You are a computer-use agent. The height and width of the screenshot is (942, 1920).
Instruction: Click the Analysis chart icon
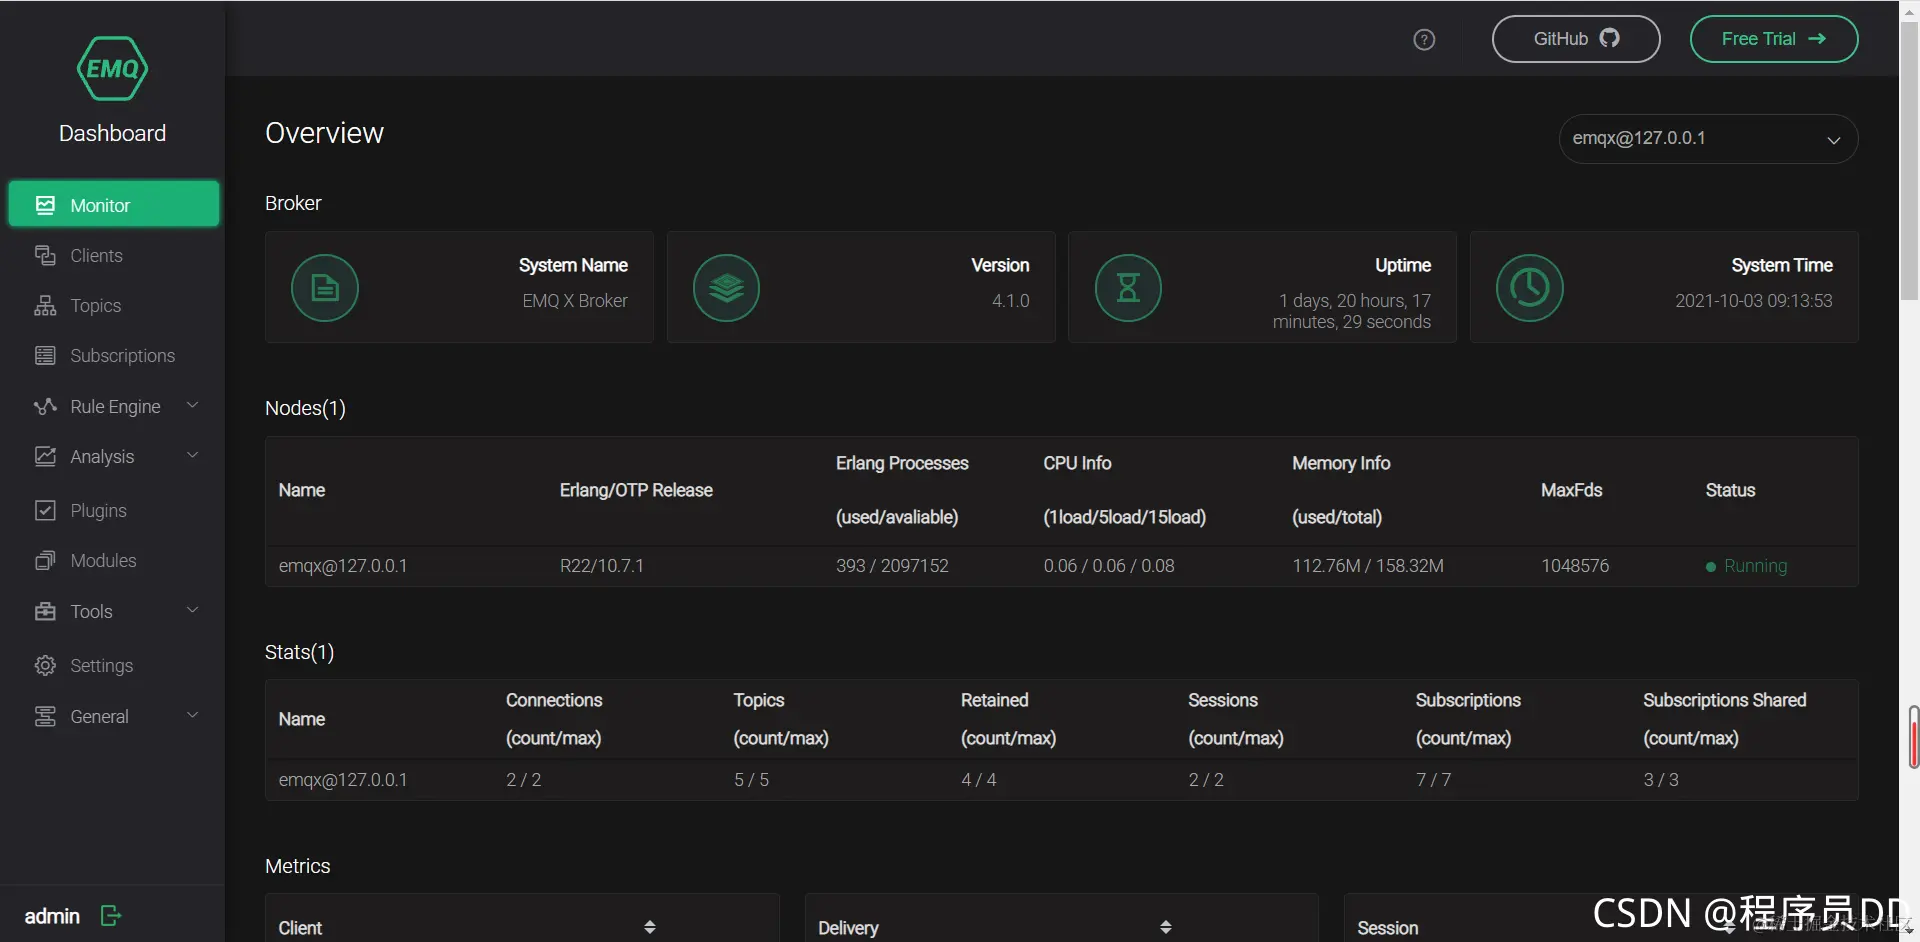[x=45, y=456]
